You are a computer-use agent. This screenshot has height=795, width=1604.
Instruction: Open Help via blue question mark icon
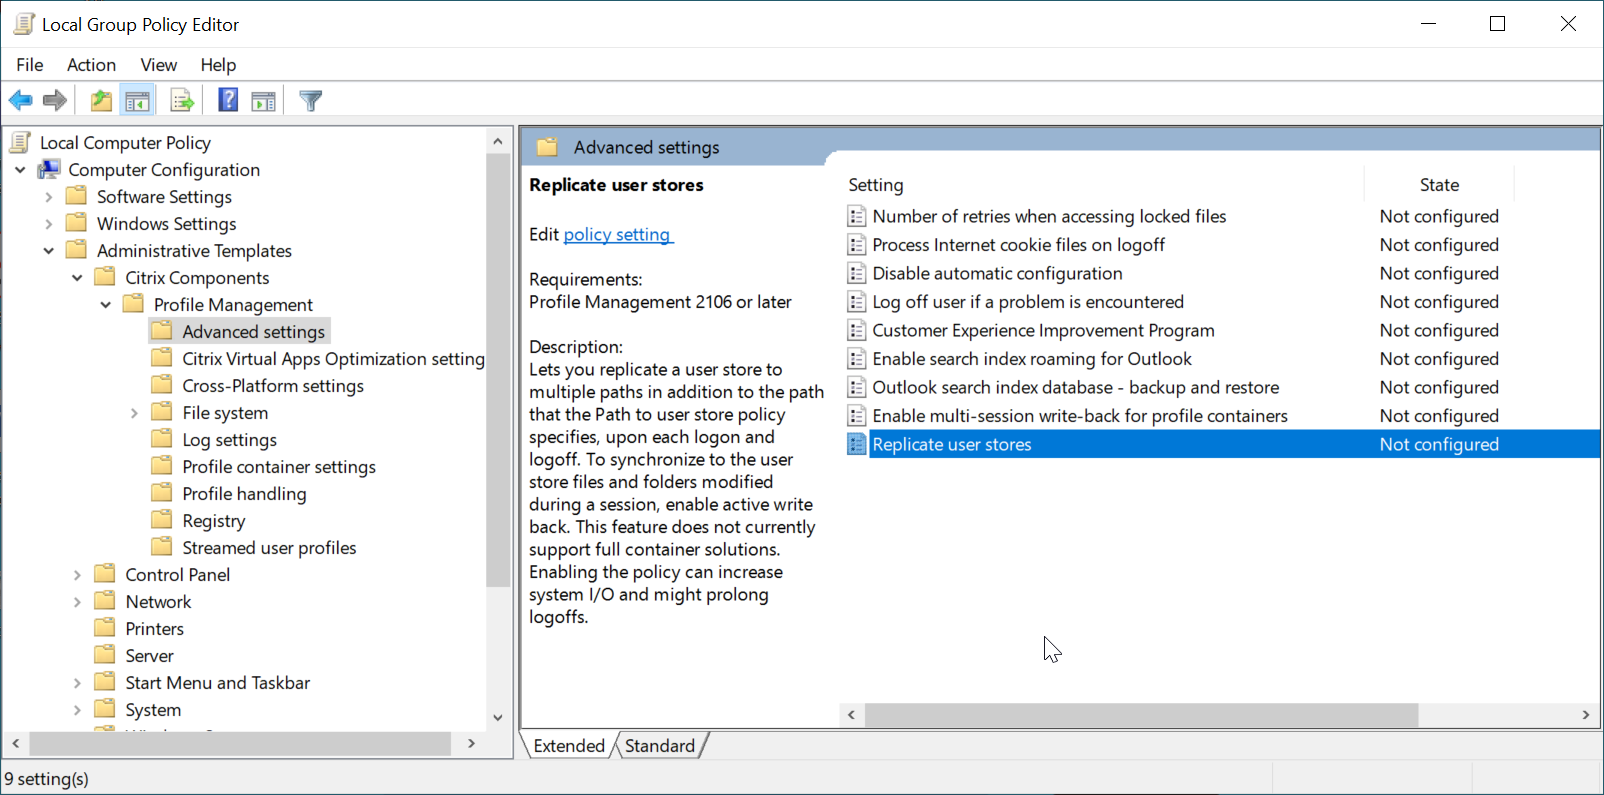click(x=228, y=100)
